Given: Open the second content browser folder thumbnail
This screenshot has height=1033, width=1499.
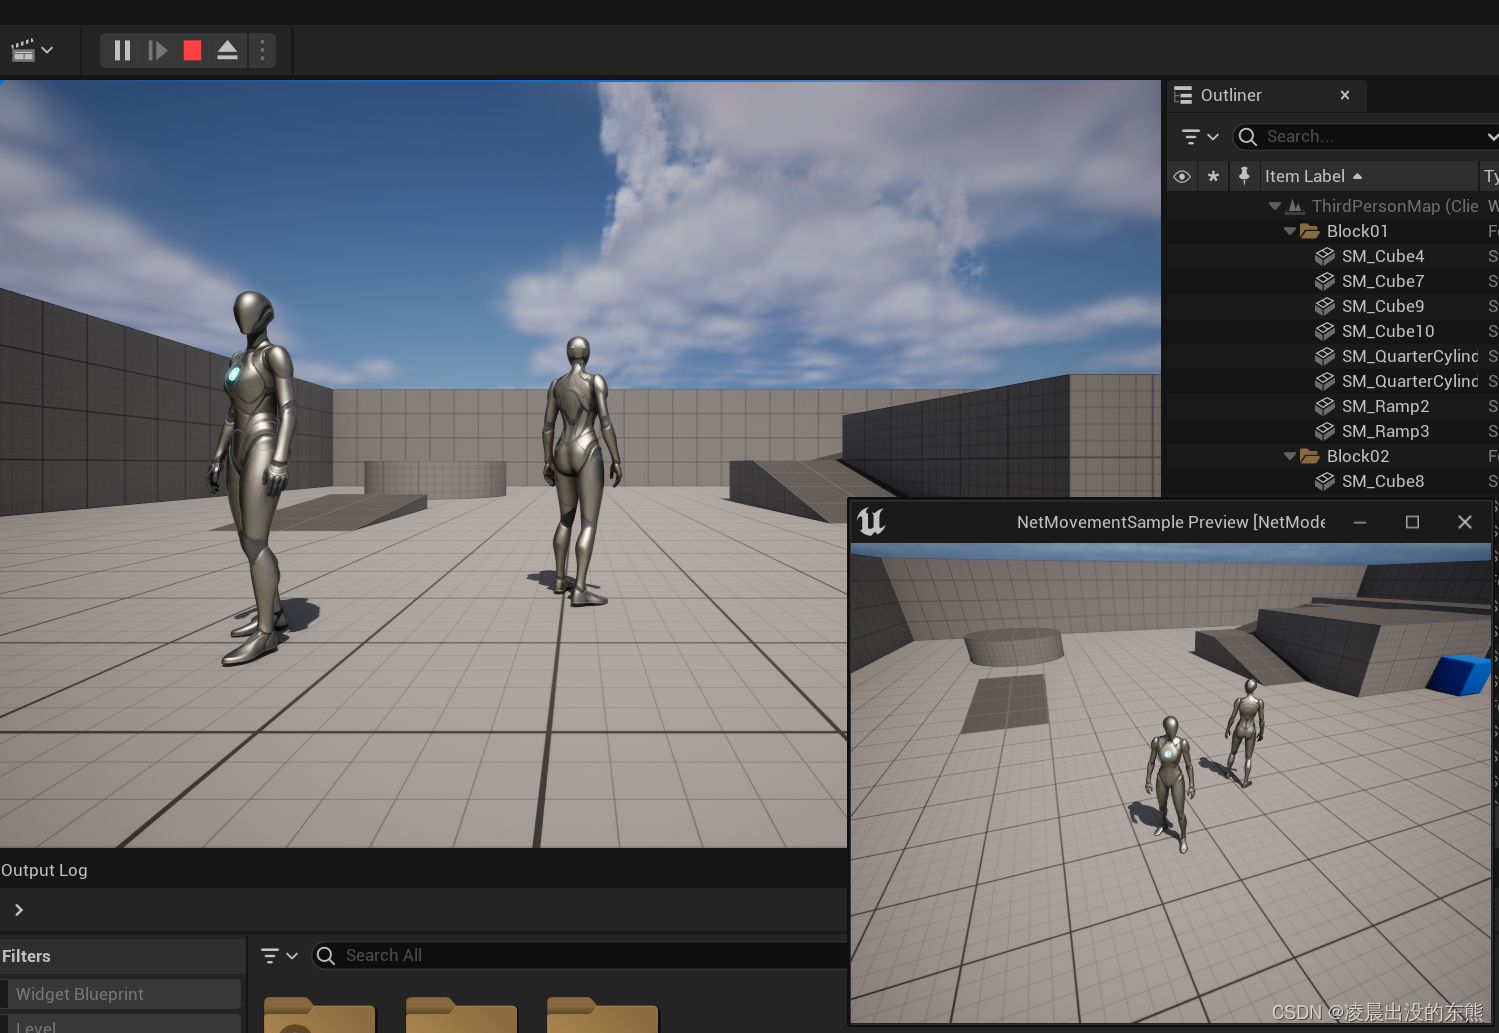Looking at the screenshot, I should [x=461, y=1015].
